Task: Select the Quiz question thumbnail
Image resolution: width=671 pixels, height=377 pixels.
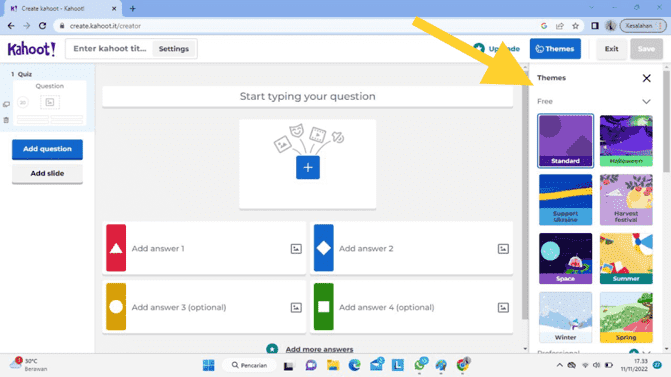Action: [50, 103]
